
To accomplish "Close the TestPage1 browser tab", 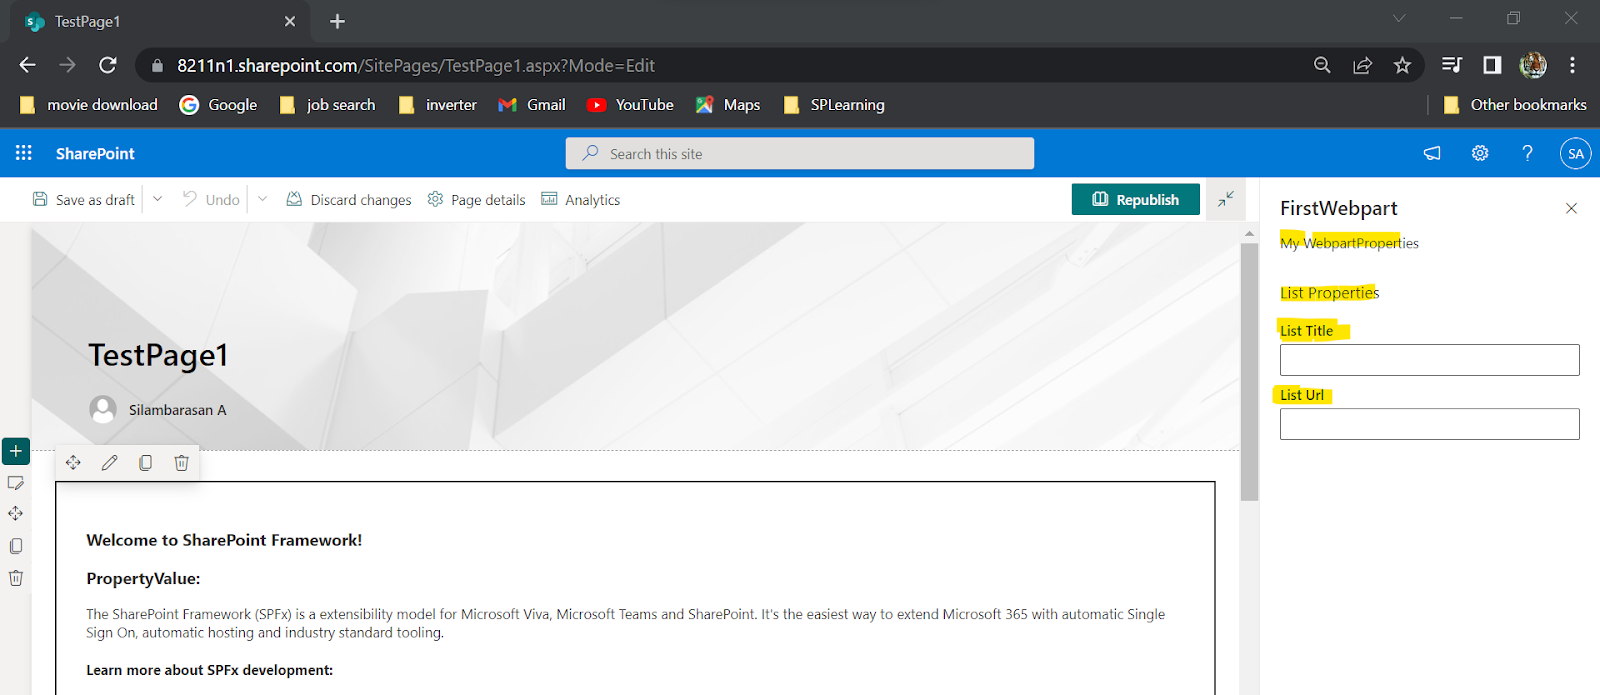I will (x=290, y=21).
